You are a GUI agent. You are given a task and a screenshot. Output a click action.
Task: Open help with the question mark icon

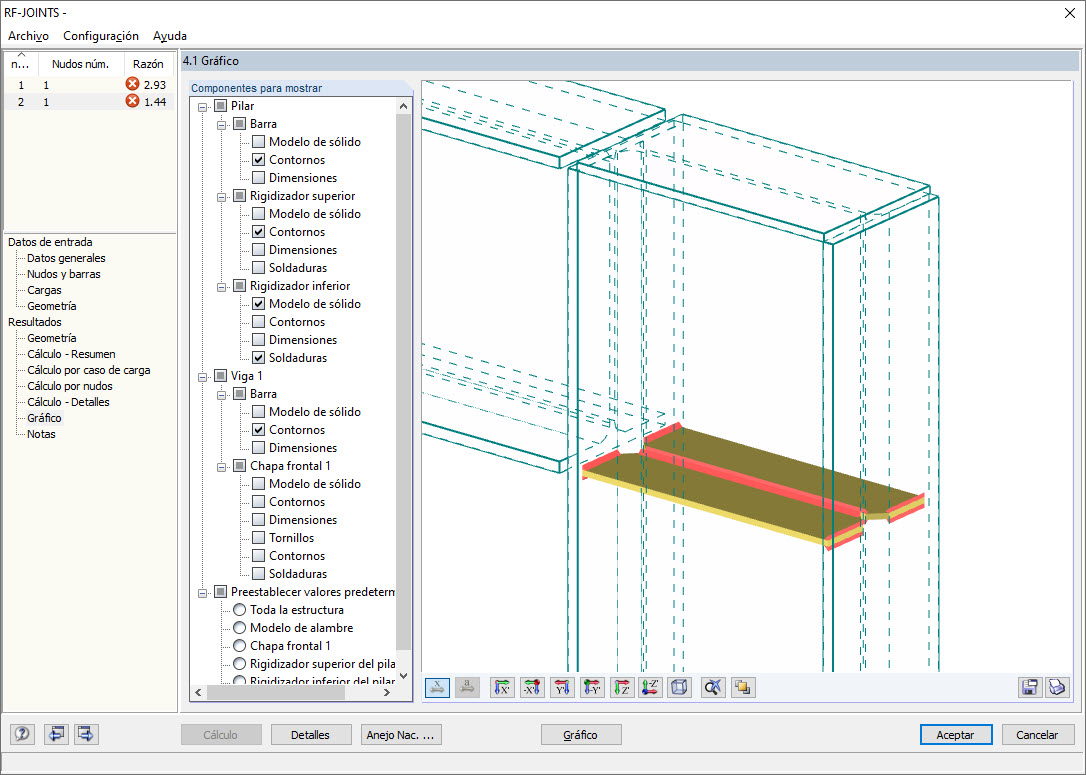[x=22, y=734]
